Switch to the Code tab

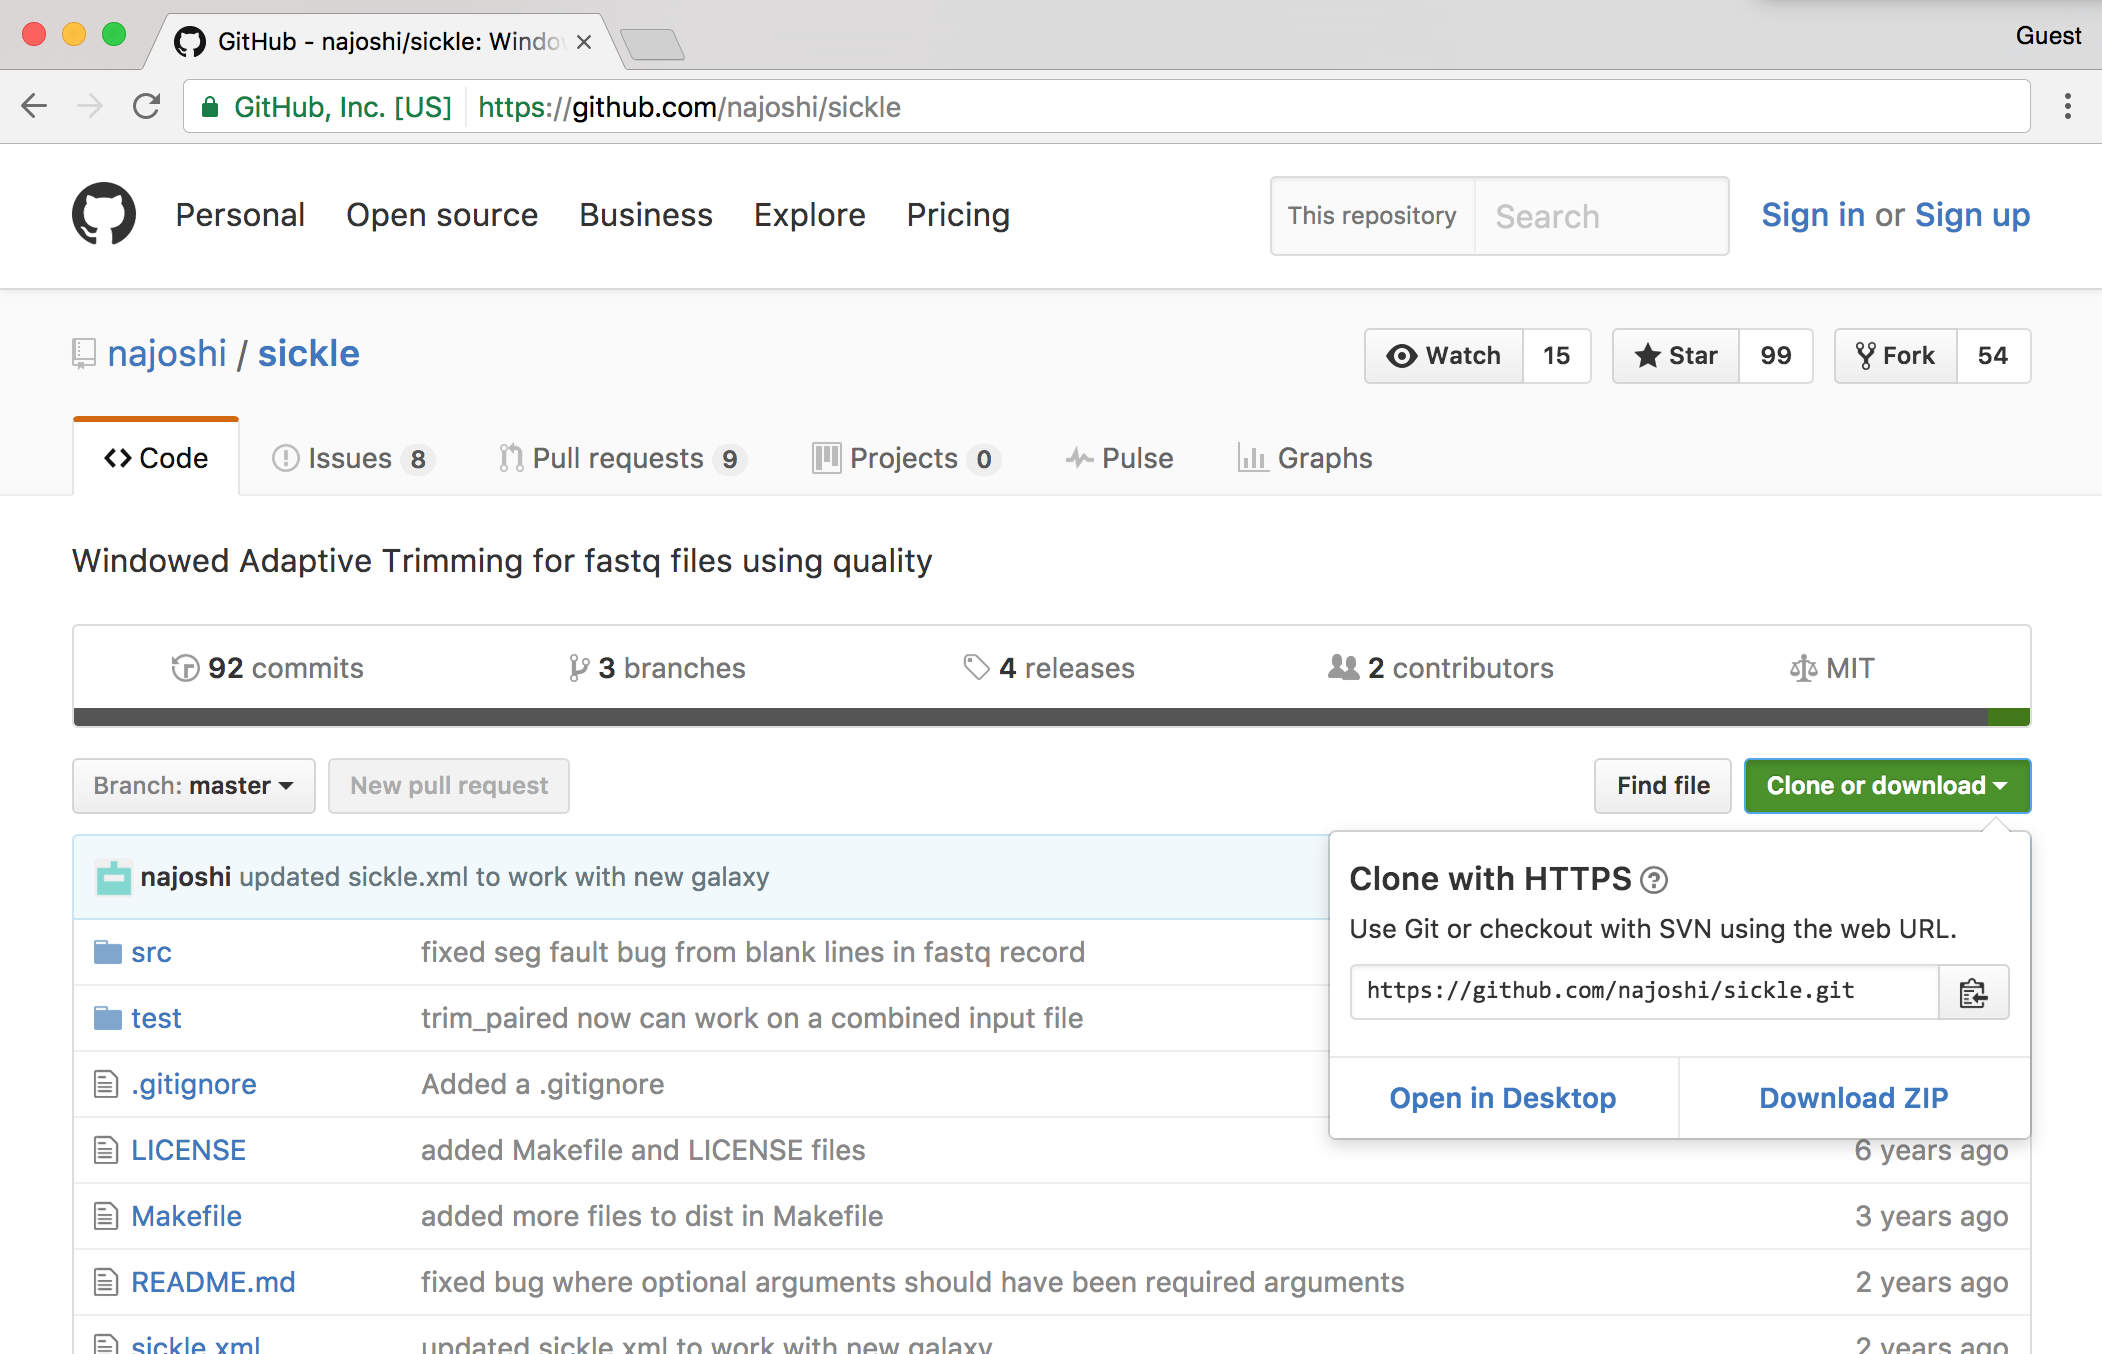coord(156,458)
